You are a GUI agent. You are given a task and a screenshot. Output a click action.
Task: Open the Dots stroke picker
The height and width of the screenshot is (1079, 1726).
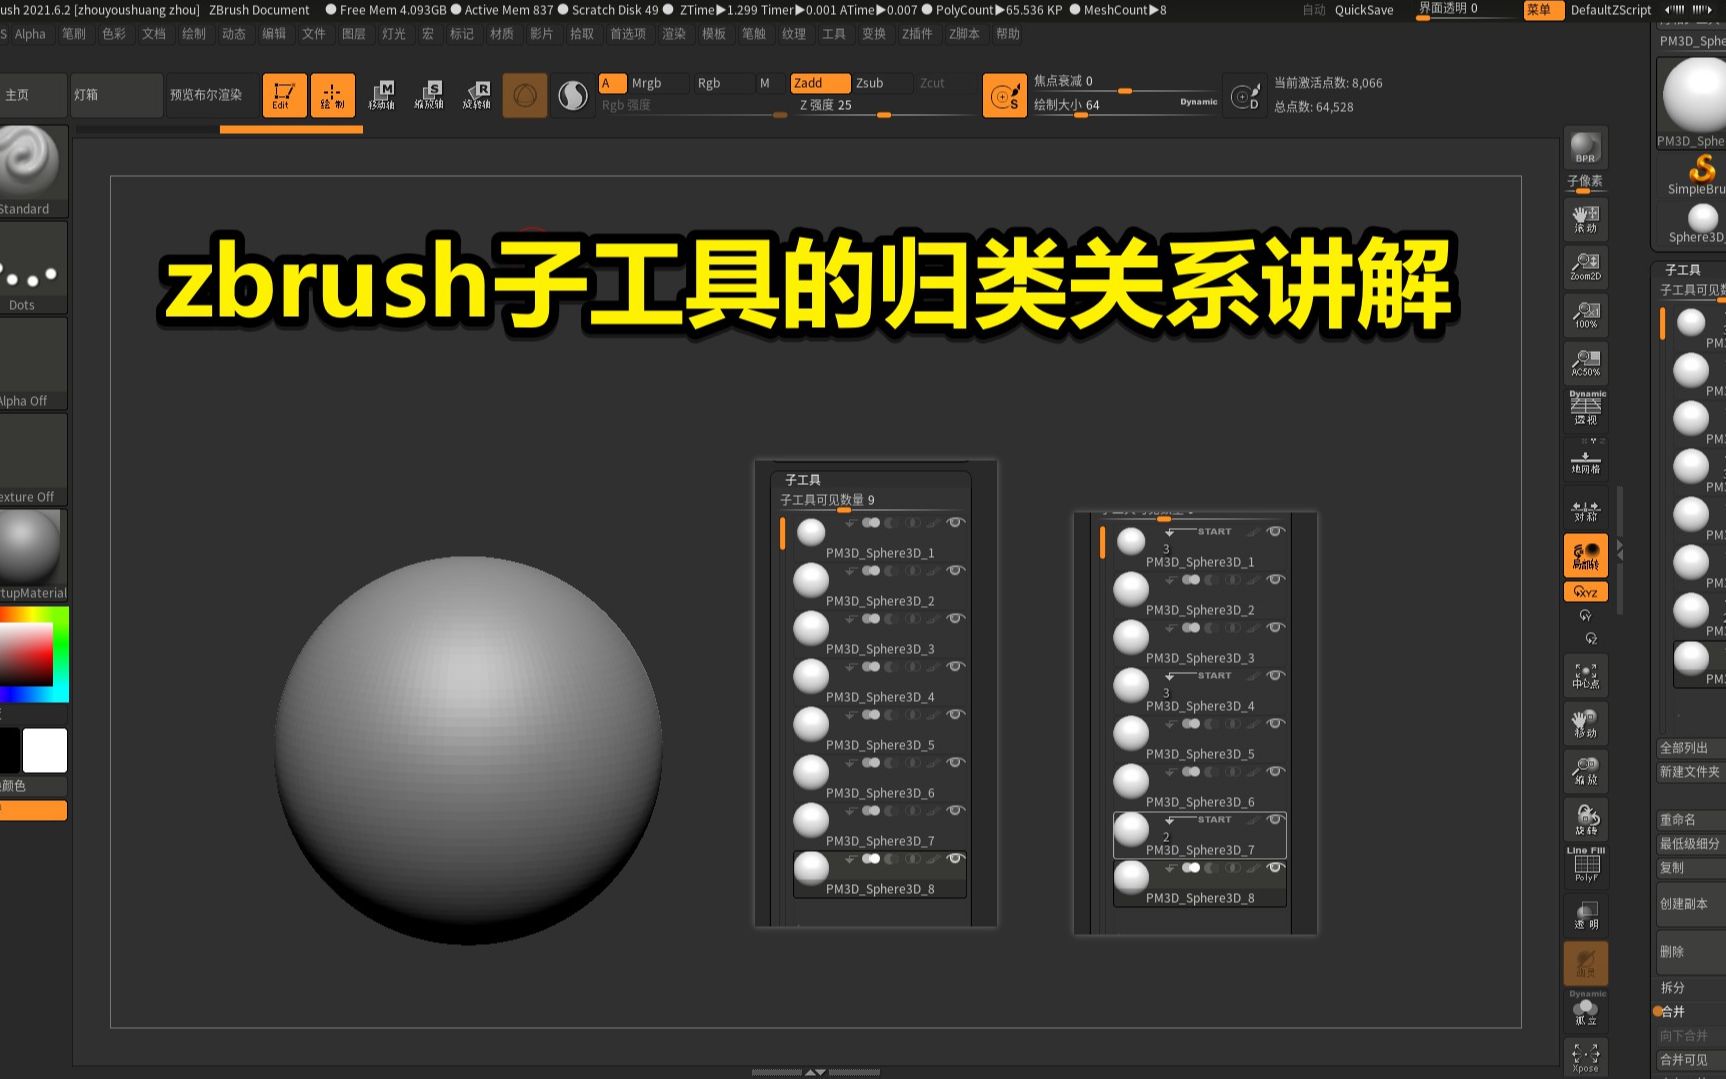tap(33, 268)
